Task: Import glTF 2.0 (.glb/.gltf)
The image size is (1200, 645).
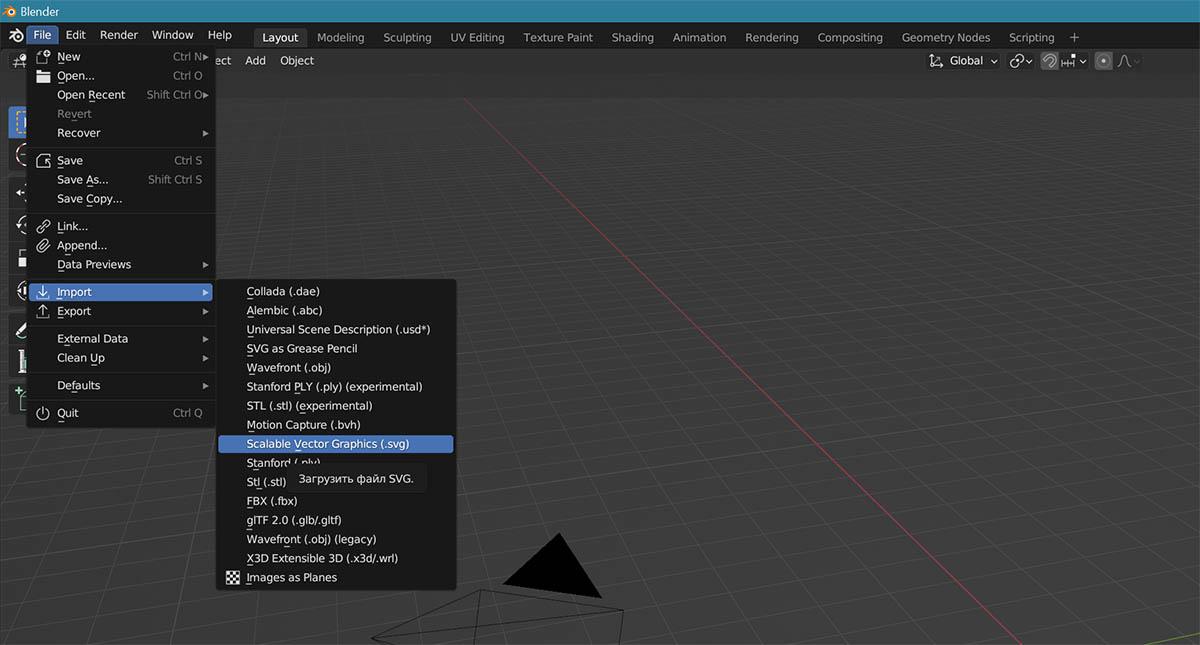Action: (336, 520)
